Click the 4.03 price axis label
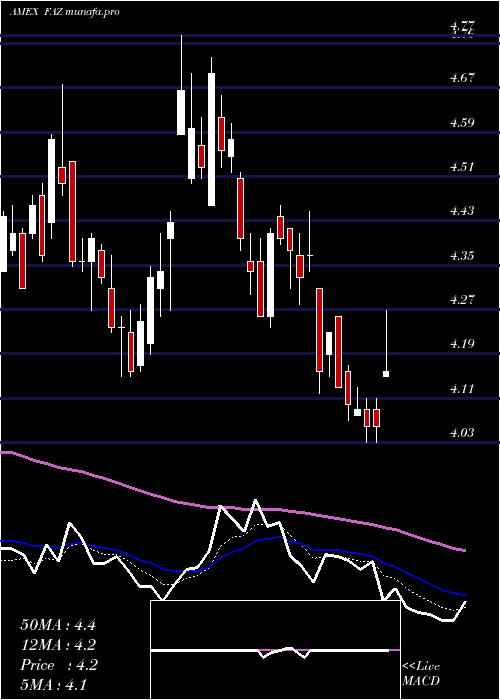500x700 pixels. tap(462, 433)
